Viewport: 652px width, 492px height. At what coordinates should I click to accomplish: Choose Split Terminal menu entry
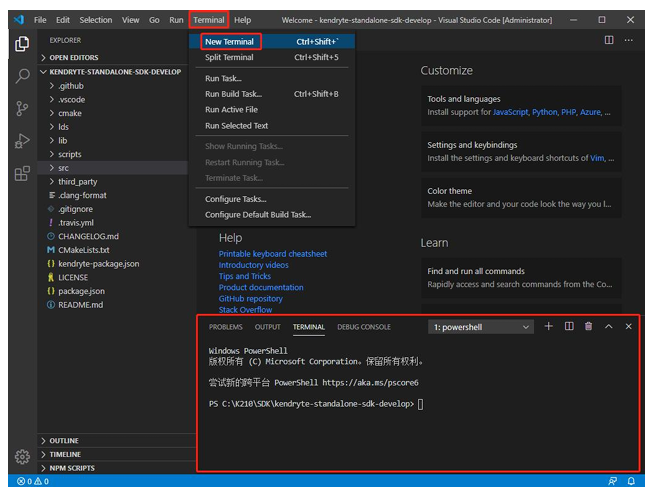pyautogui.click(x=272, y=57)
